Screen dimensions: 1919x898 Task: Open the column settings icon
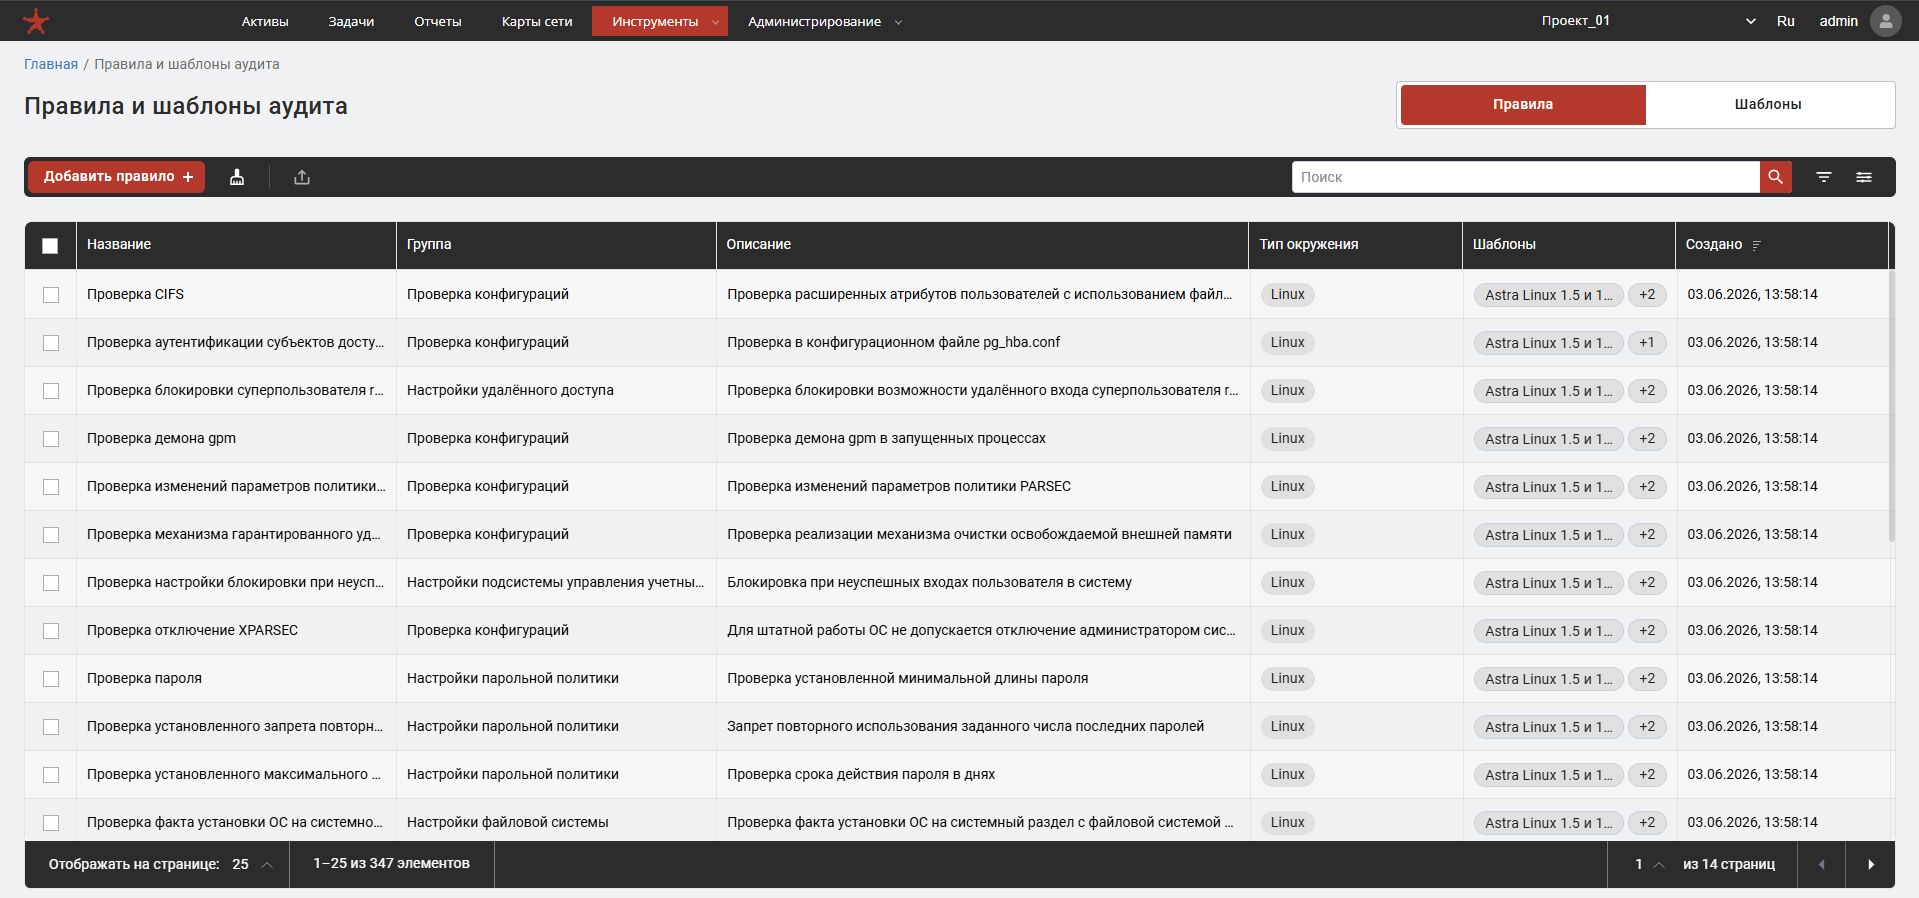pyautogui.click(x=1864, y=177)
